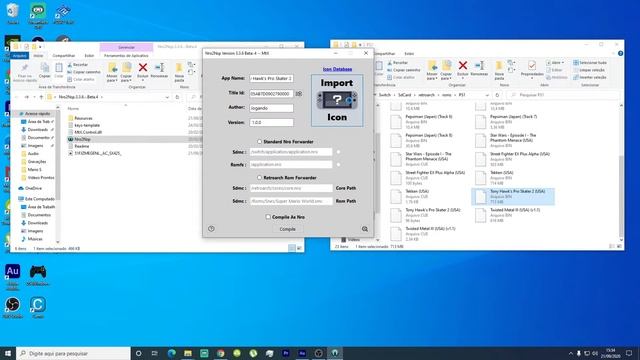Open Acesso rápido in left navigation pane
This screenshot has width=640, height=360.
37,113
